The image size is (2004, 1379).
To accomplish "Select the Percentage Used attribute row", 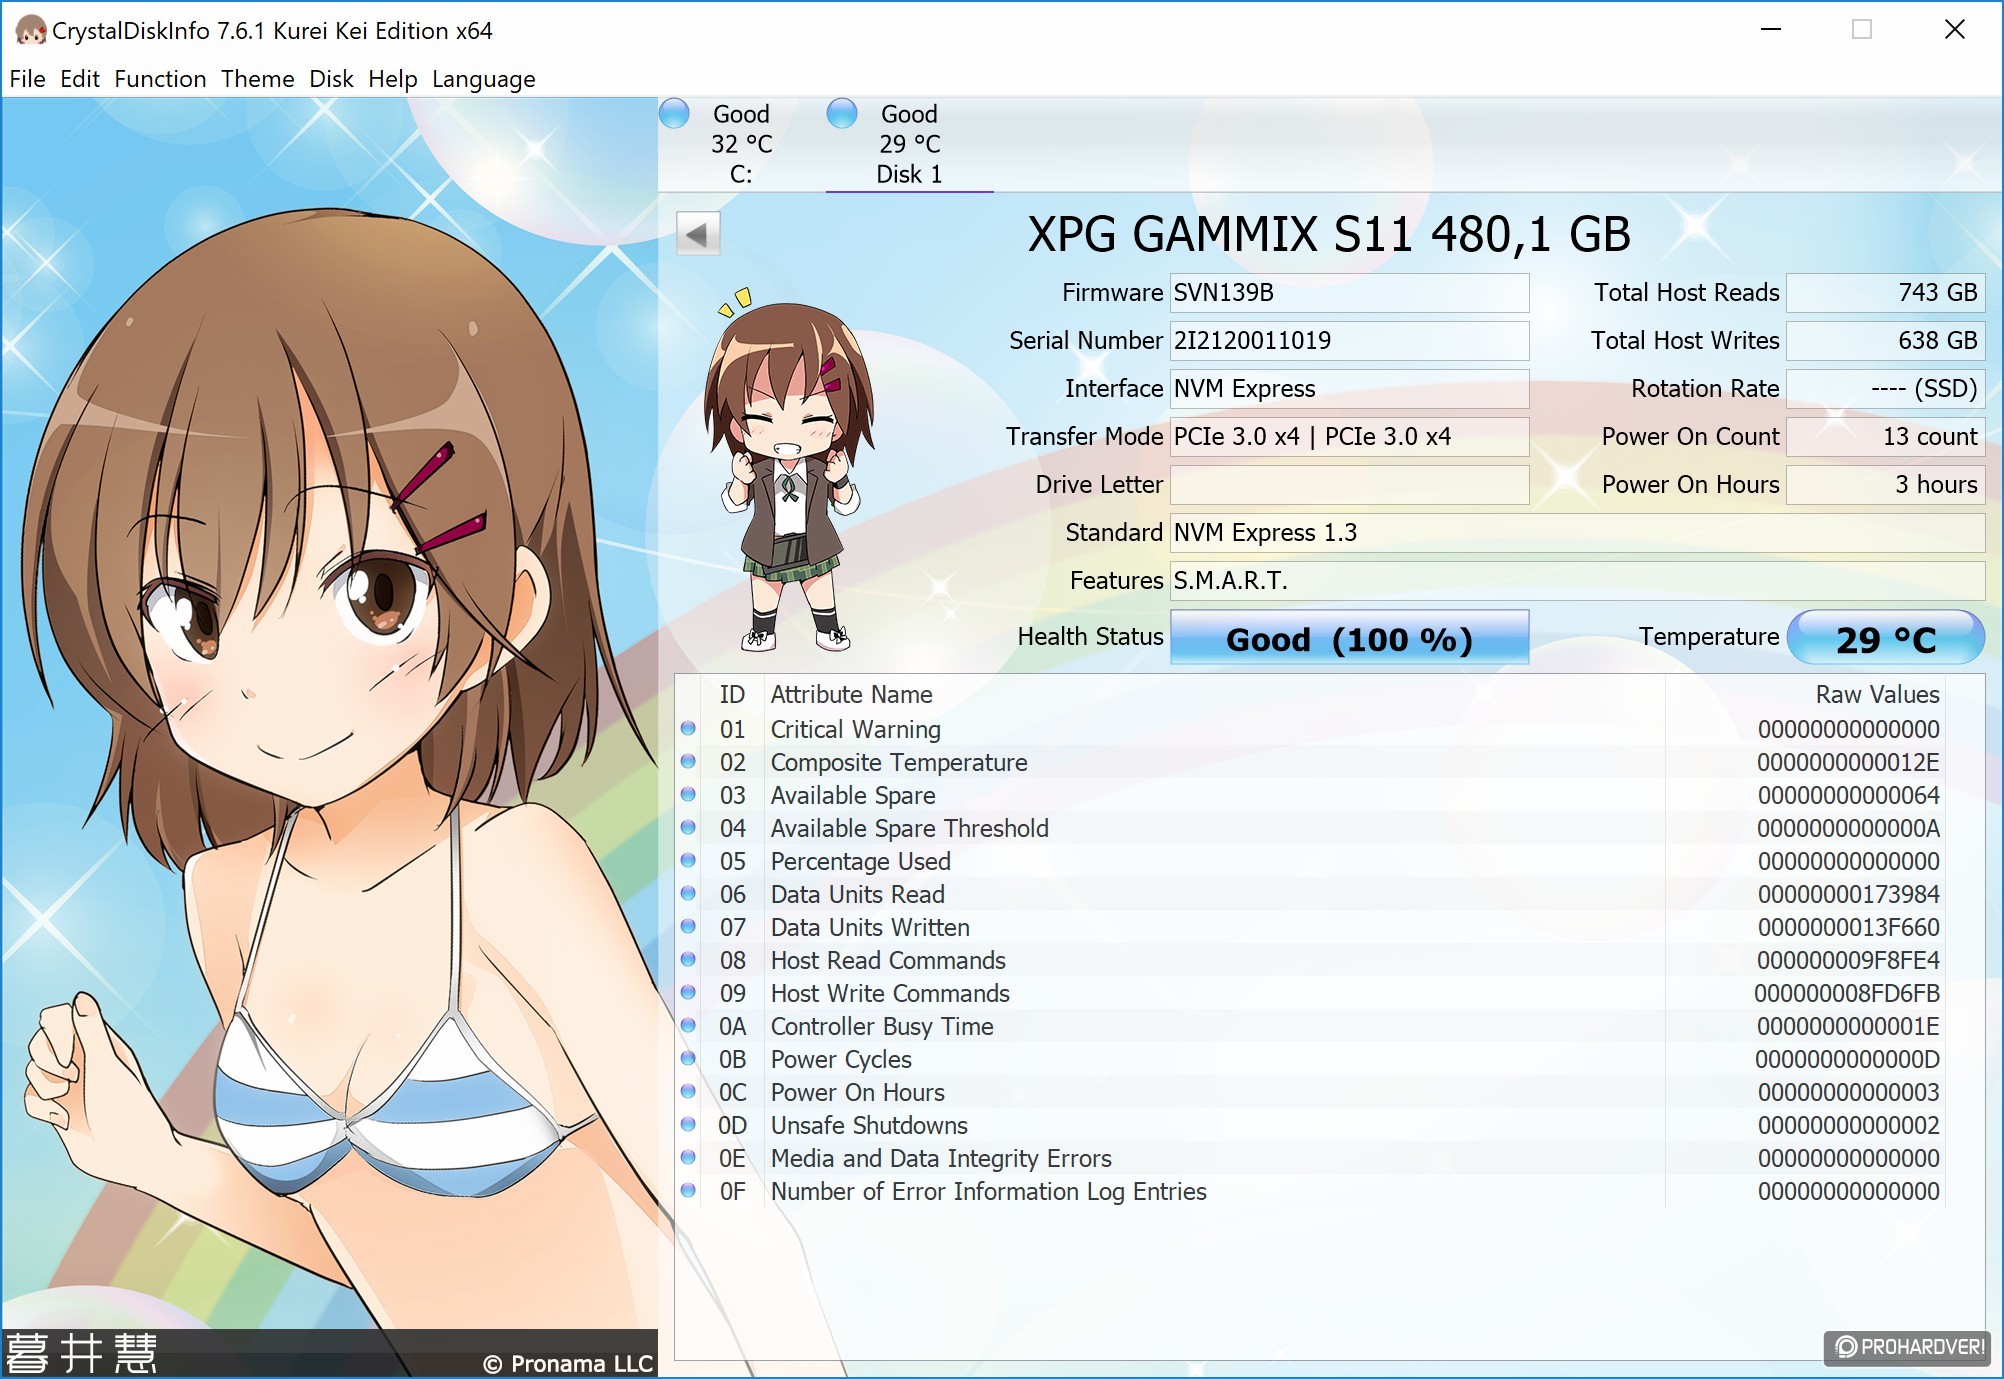I will coord(1310,861).
